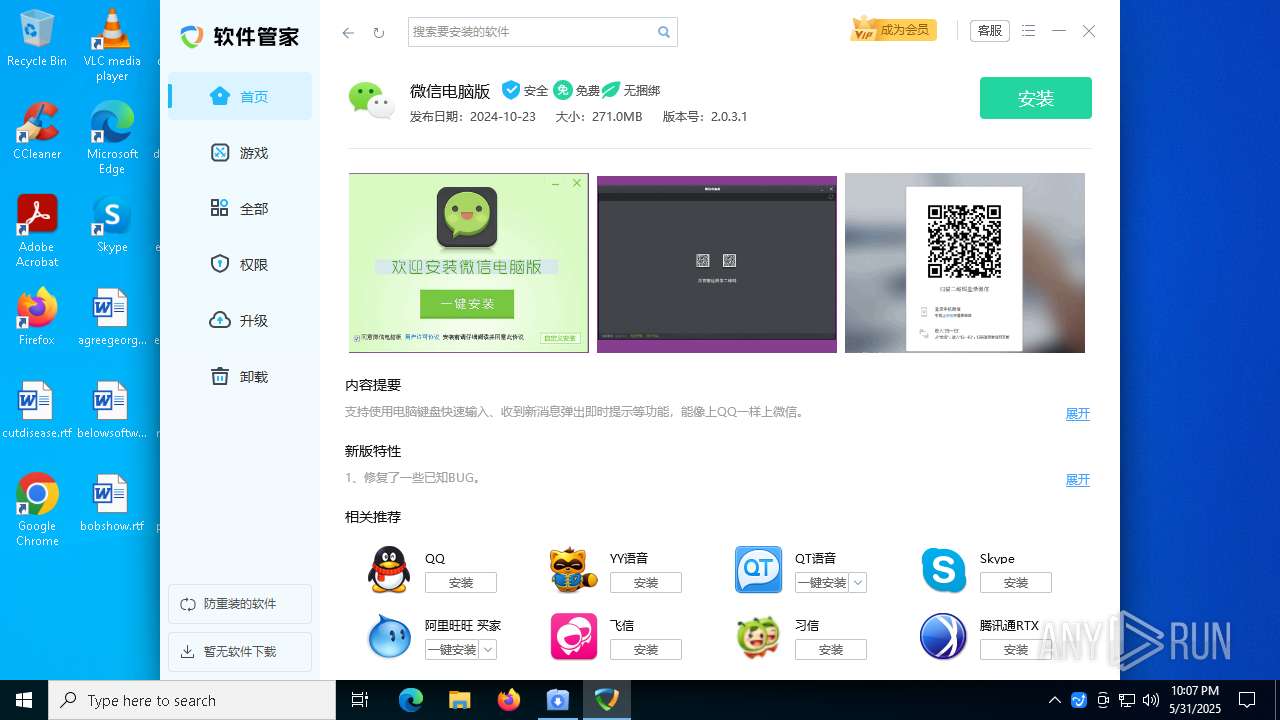
Task: Click the volume icon in system tray
Action: point(1150,700)
